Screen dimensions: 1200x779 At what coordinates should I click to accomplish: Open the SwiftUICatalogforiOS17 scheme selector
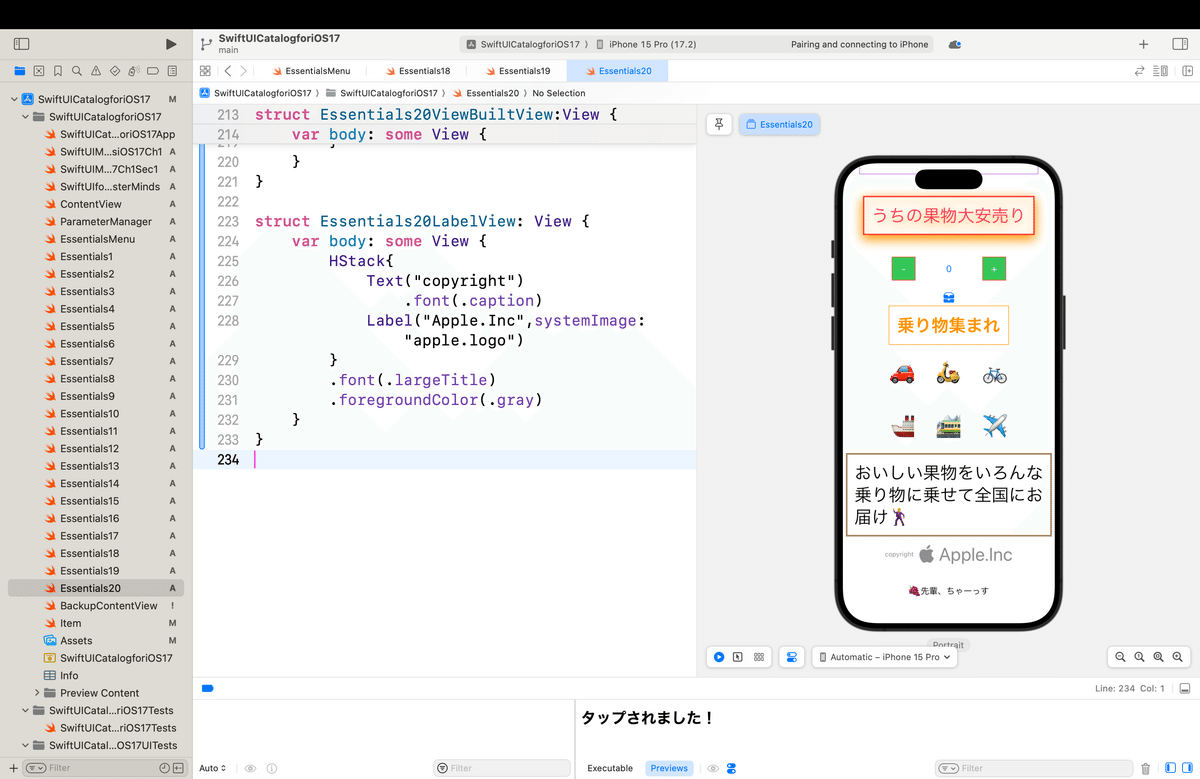[x=522, y=44]
